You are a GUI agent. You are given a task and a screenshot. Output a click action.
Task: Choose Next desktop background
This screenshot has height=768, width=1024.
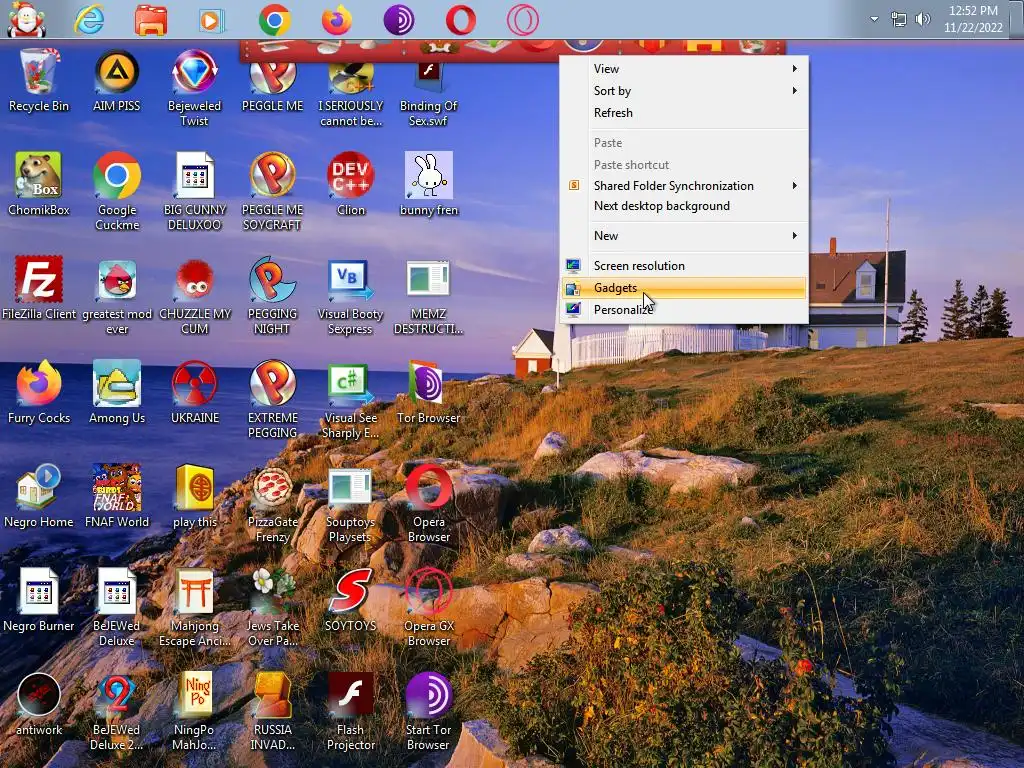pos(684,206)
